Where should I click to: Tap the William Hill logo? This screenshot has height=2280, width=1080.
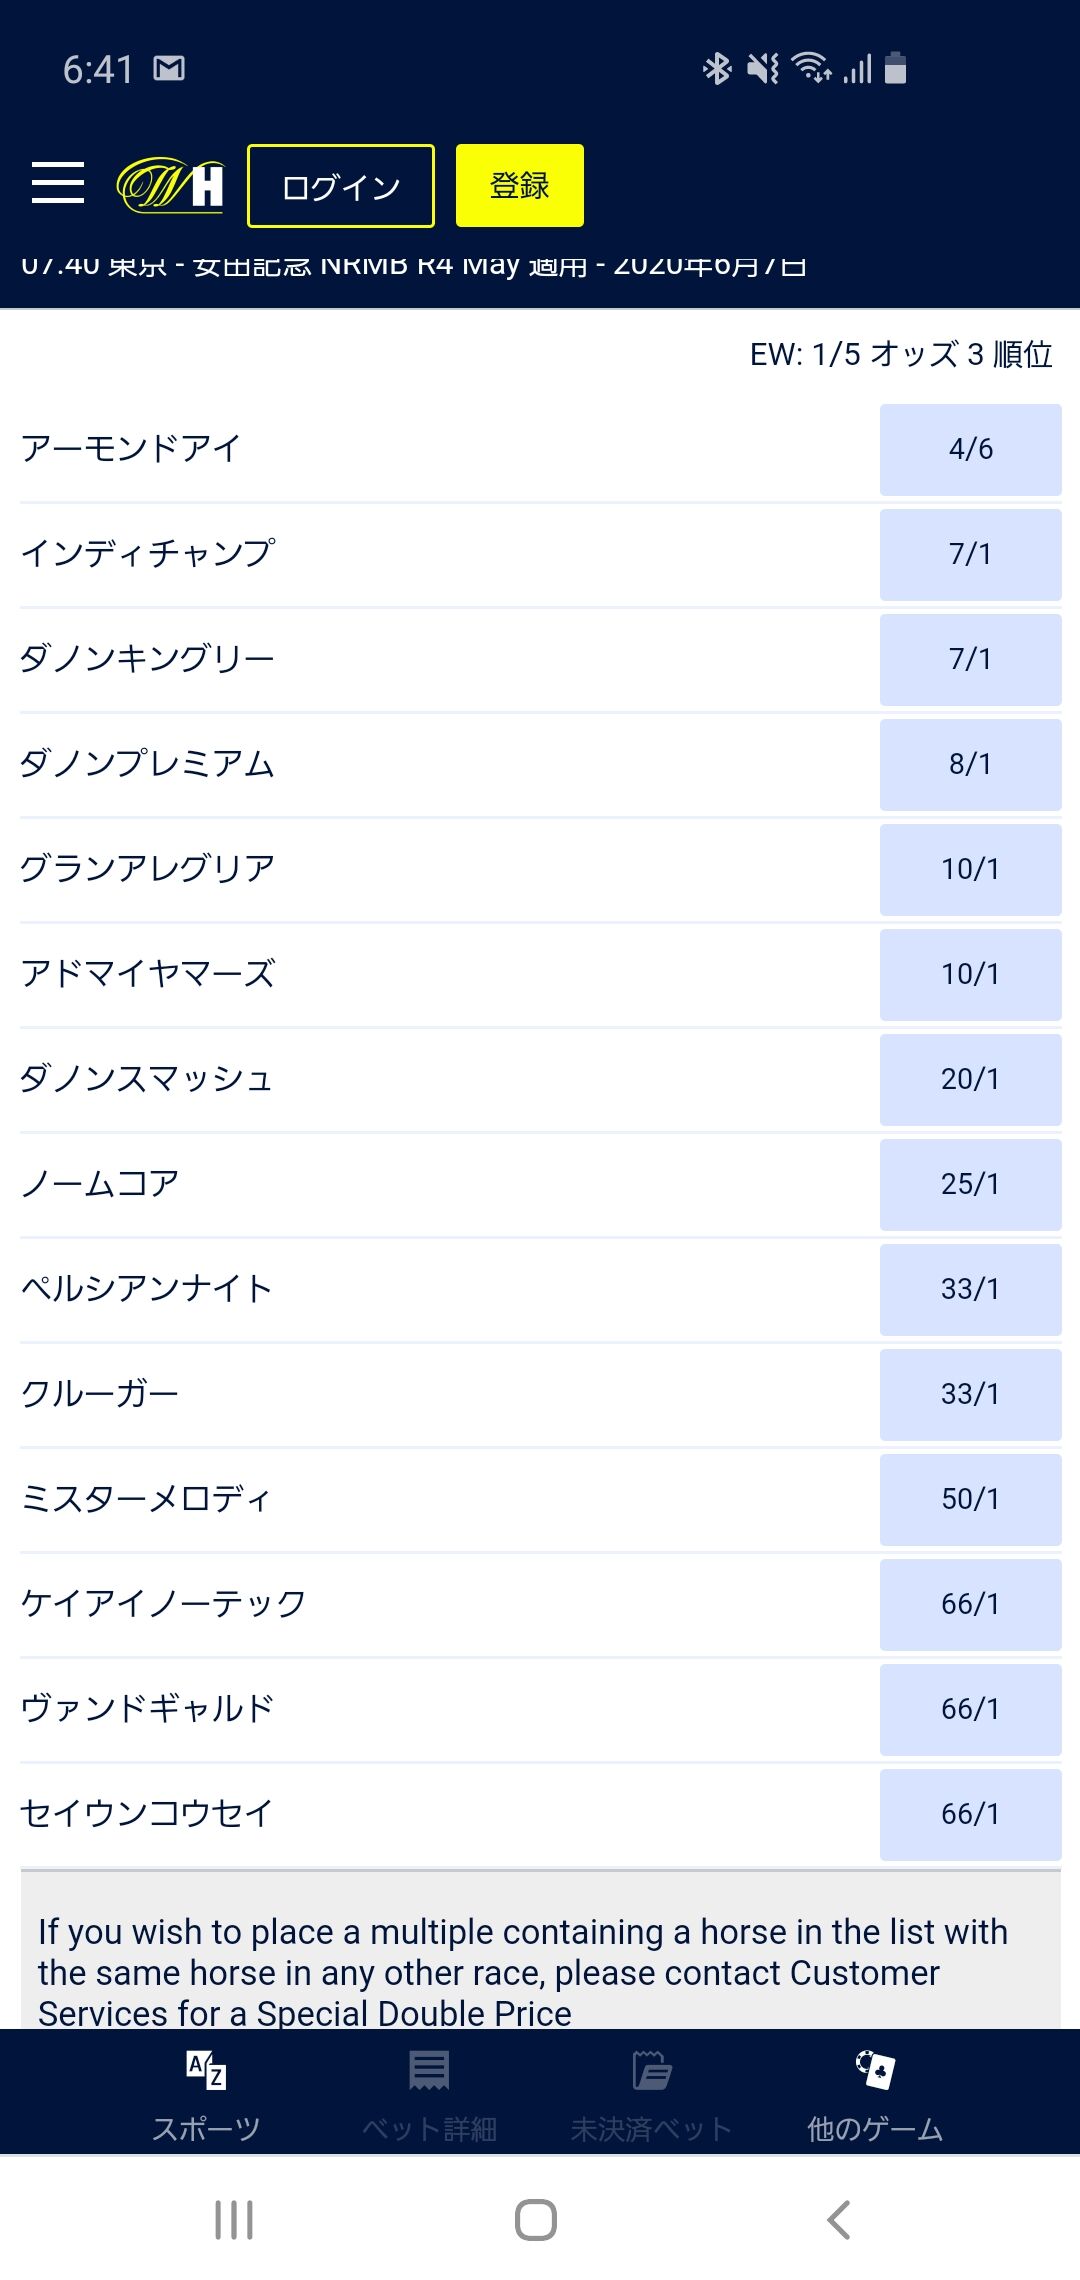point(170,185)
